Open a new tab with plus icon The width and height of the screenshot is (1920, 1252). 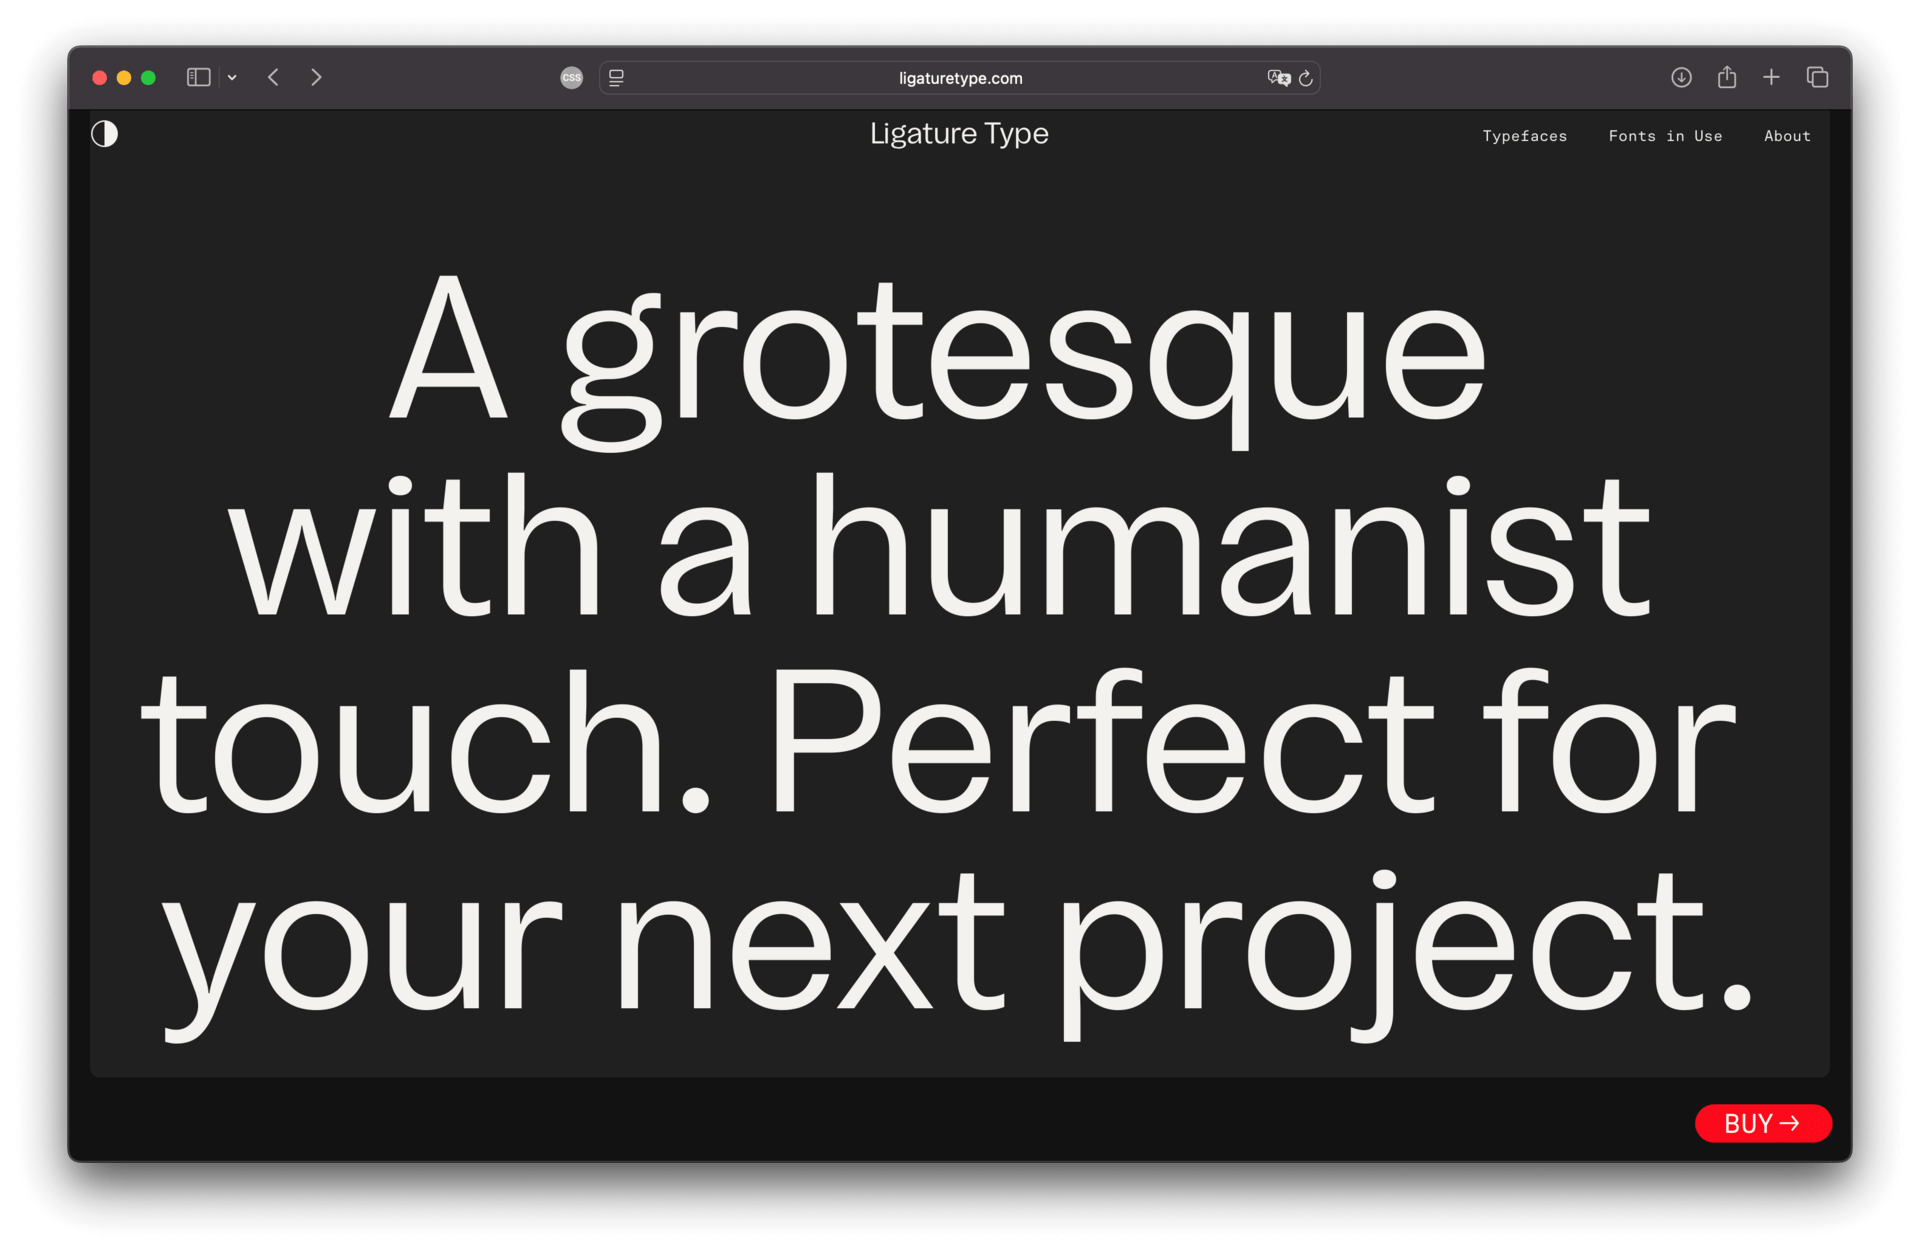[1771, 77]
